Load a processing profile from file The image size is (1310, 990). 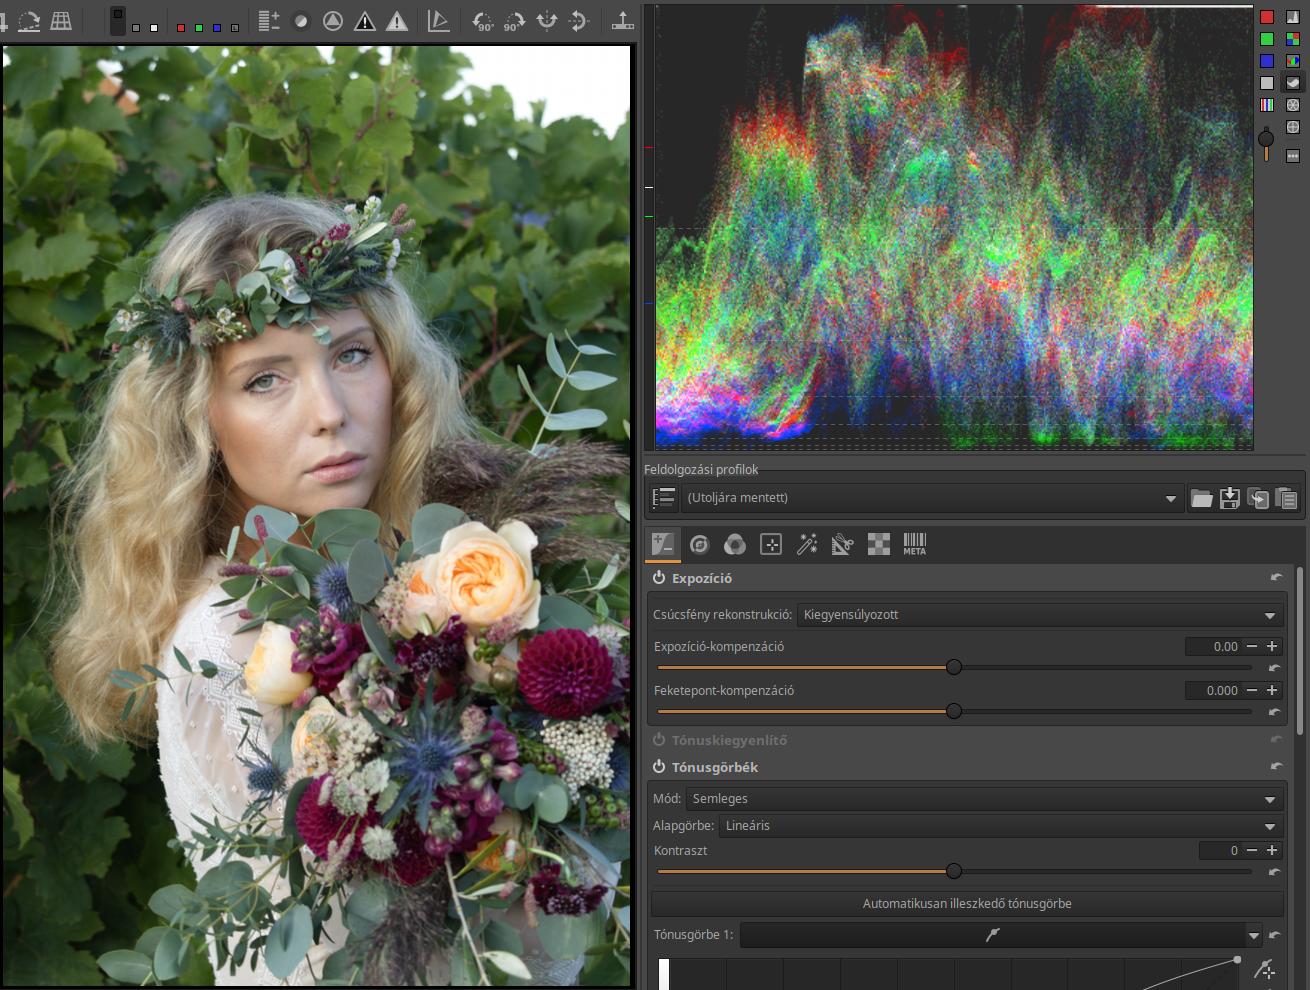click(1201, 498)
